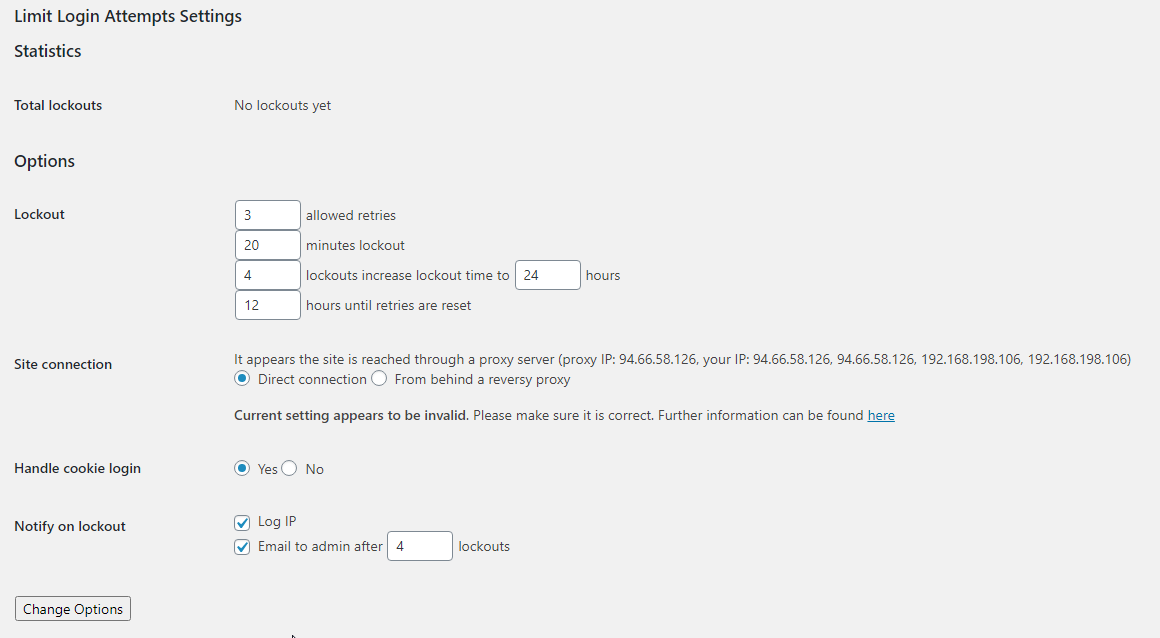Focus the minutes lockout field

click(x=267, y=245)
